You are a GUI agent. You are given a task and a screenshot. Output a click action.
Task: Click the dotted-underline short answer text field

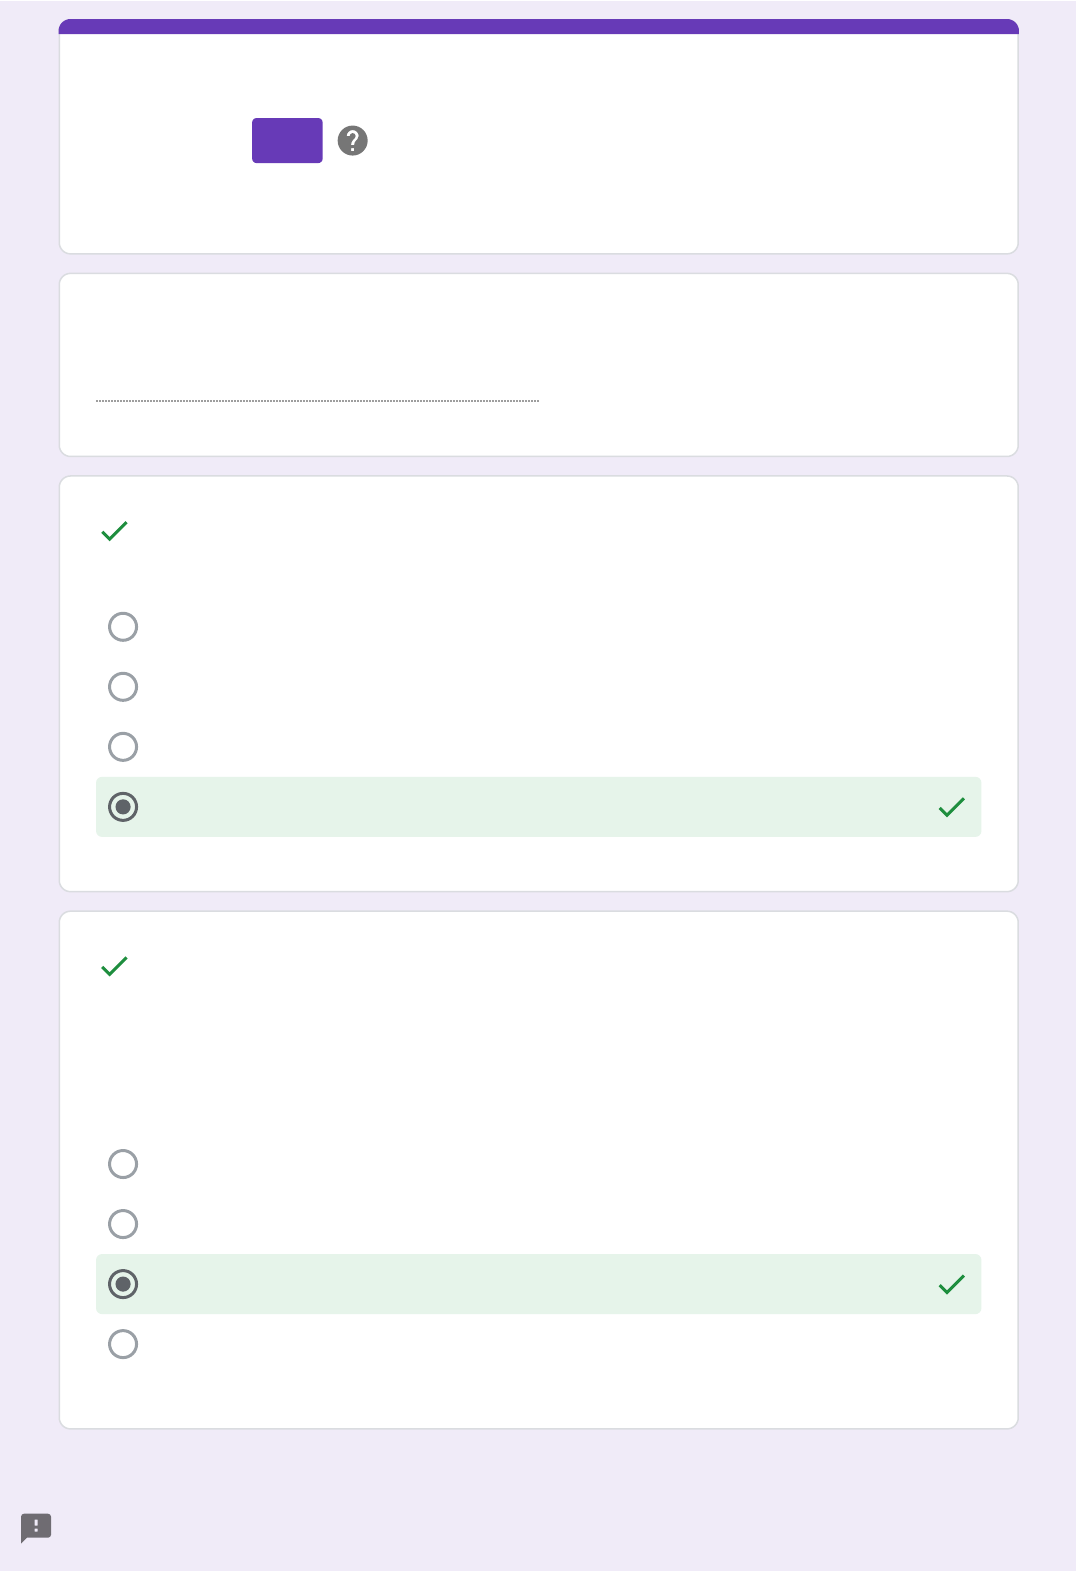(x=317, y=390)
